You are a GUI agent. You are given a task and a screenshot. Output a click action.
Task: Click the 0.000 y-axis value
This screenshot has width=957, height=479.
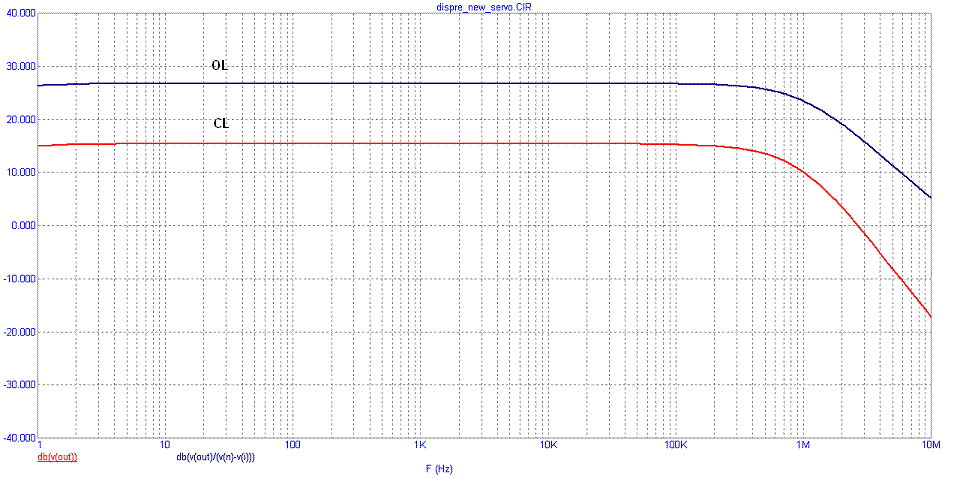tap(24, 226)
